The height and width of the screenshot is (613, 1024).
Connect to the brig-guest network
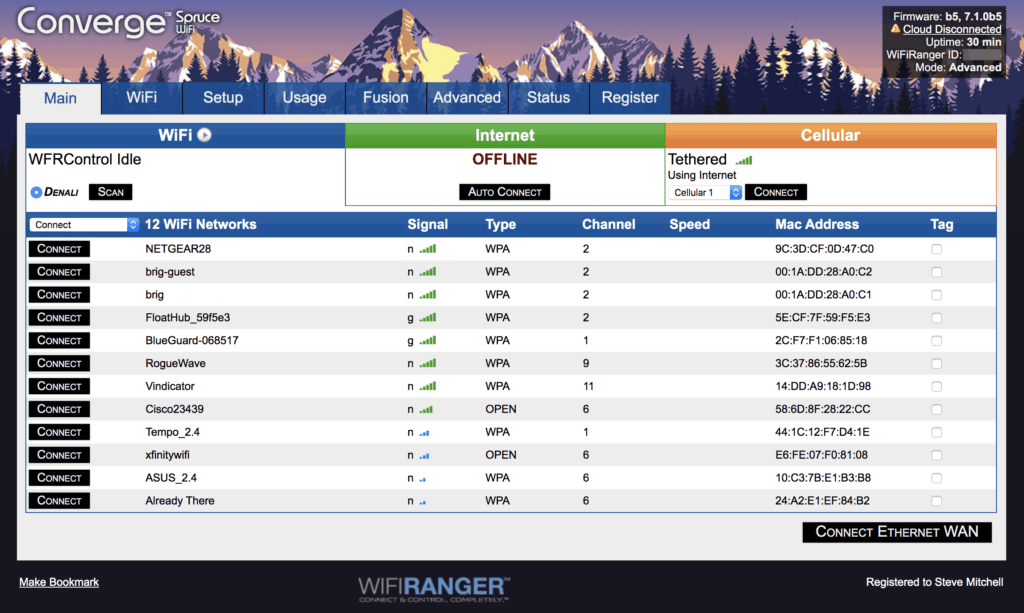click(x=59, y=272)
